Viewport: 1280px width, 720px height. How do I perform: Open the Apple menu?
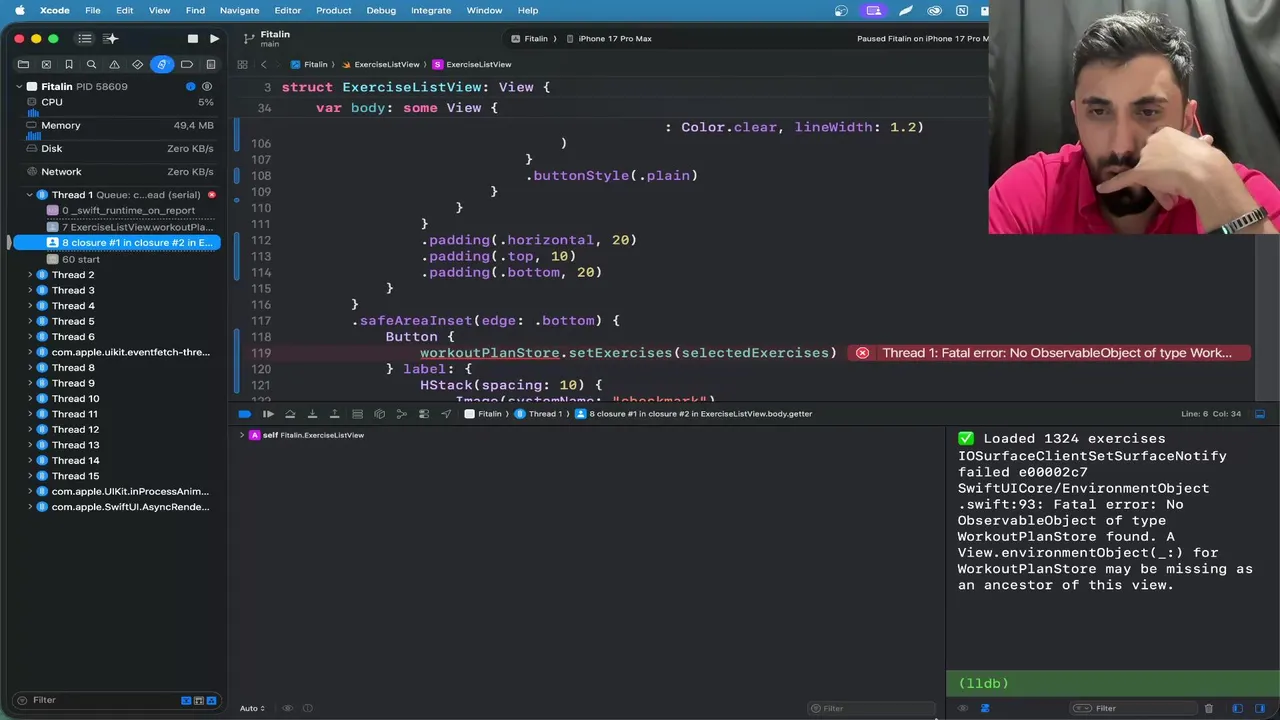tap(19, 10)
